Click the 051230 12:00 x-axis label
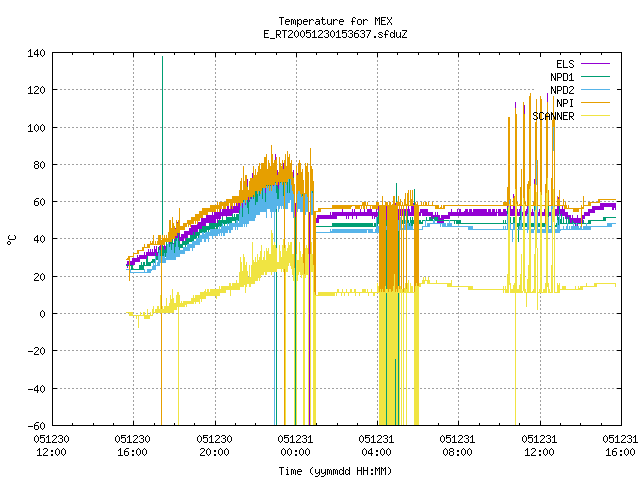 click(x=51, y=446)
